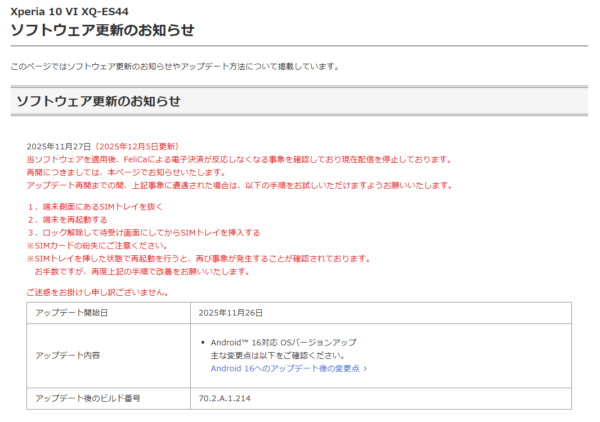Click the red text (2025年12月5日更新)
This screenshot has width=600, height=422.
coord(136,147)
